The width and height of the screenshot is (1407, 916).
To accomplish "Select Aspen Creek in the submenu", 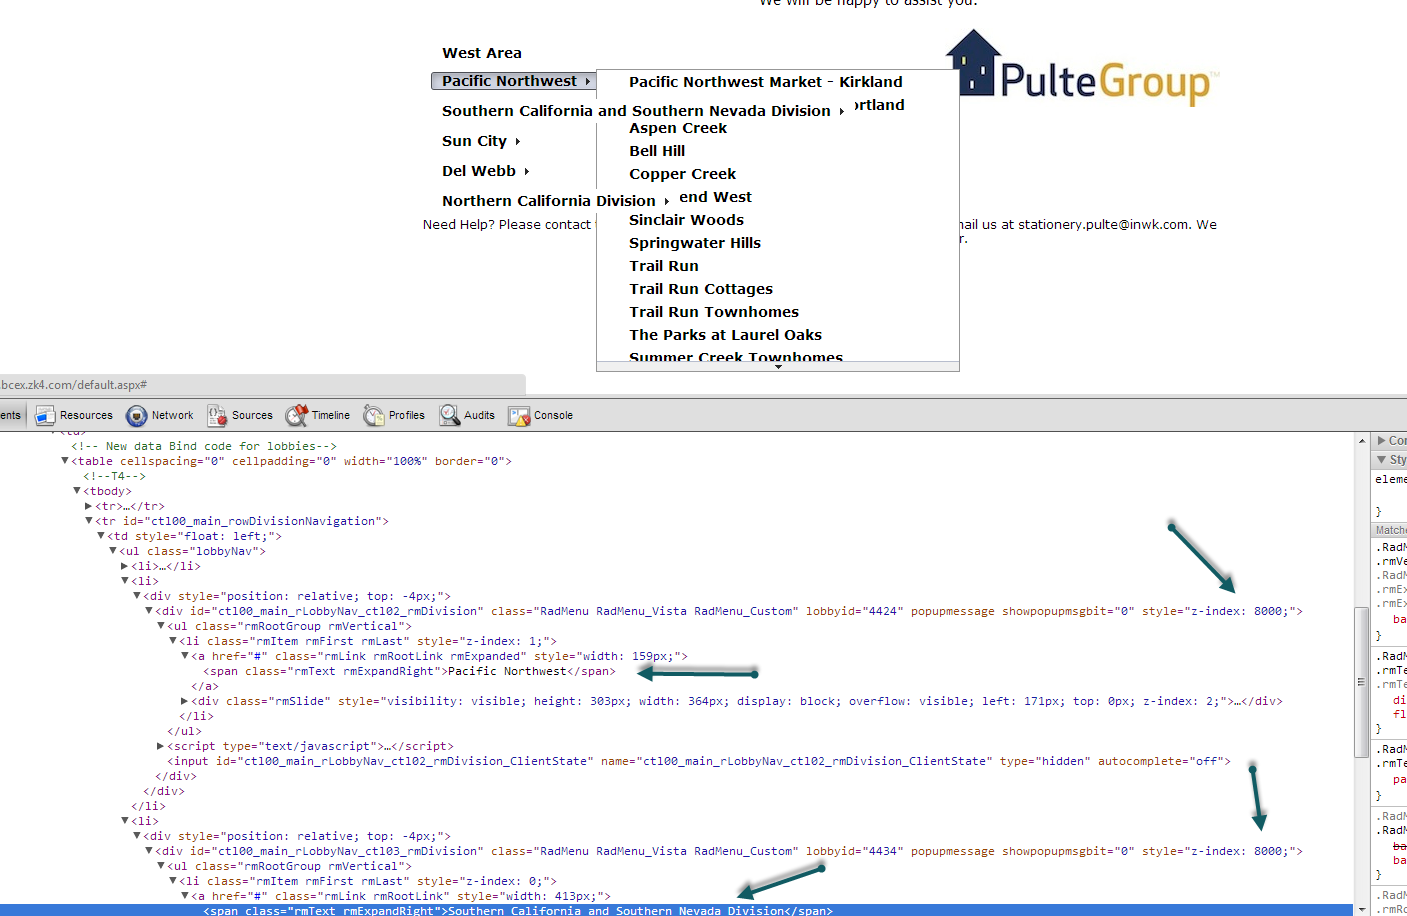I will (678, 128).
